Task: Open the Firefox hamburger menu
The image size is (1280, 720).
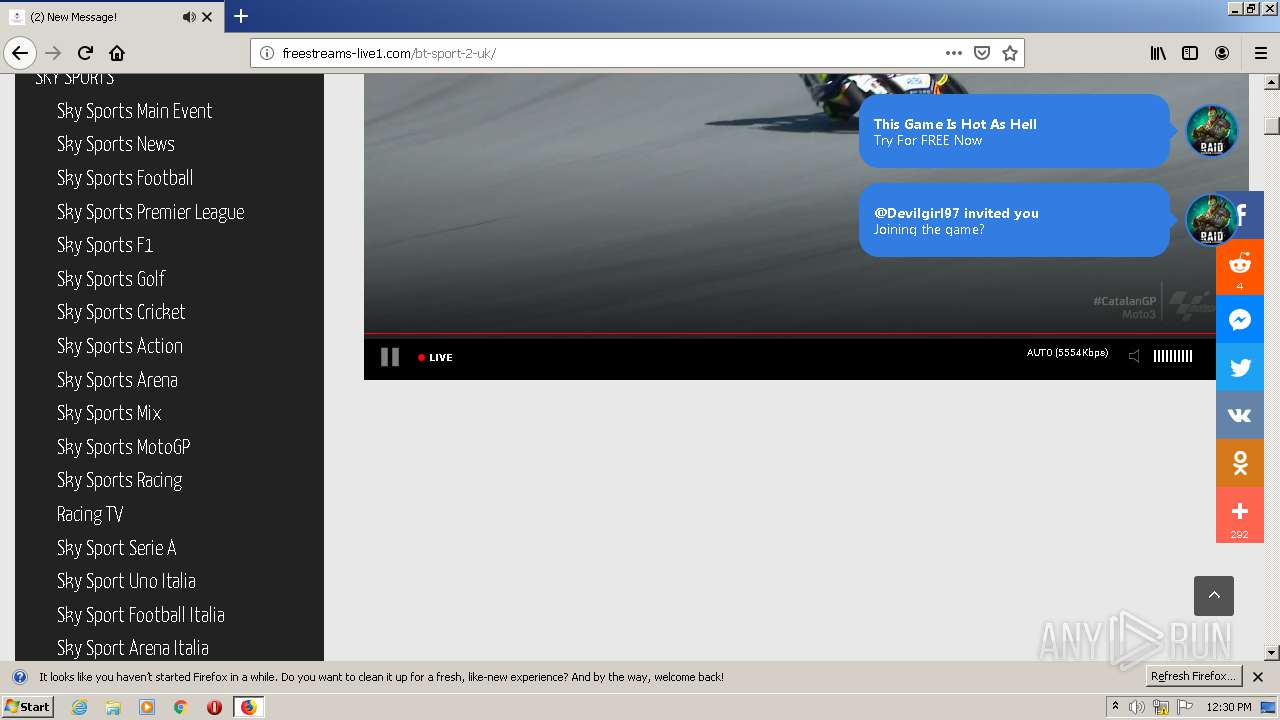Action: [x=1260, y=53]
